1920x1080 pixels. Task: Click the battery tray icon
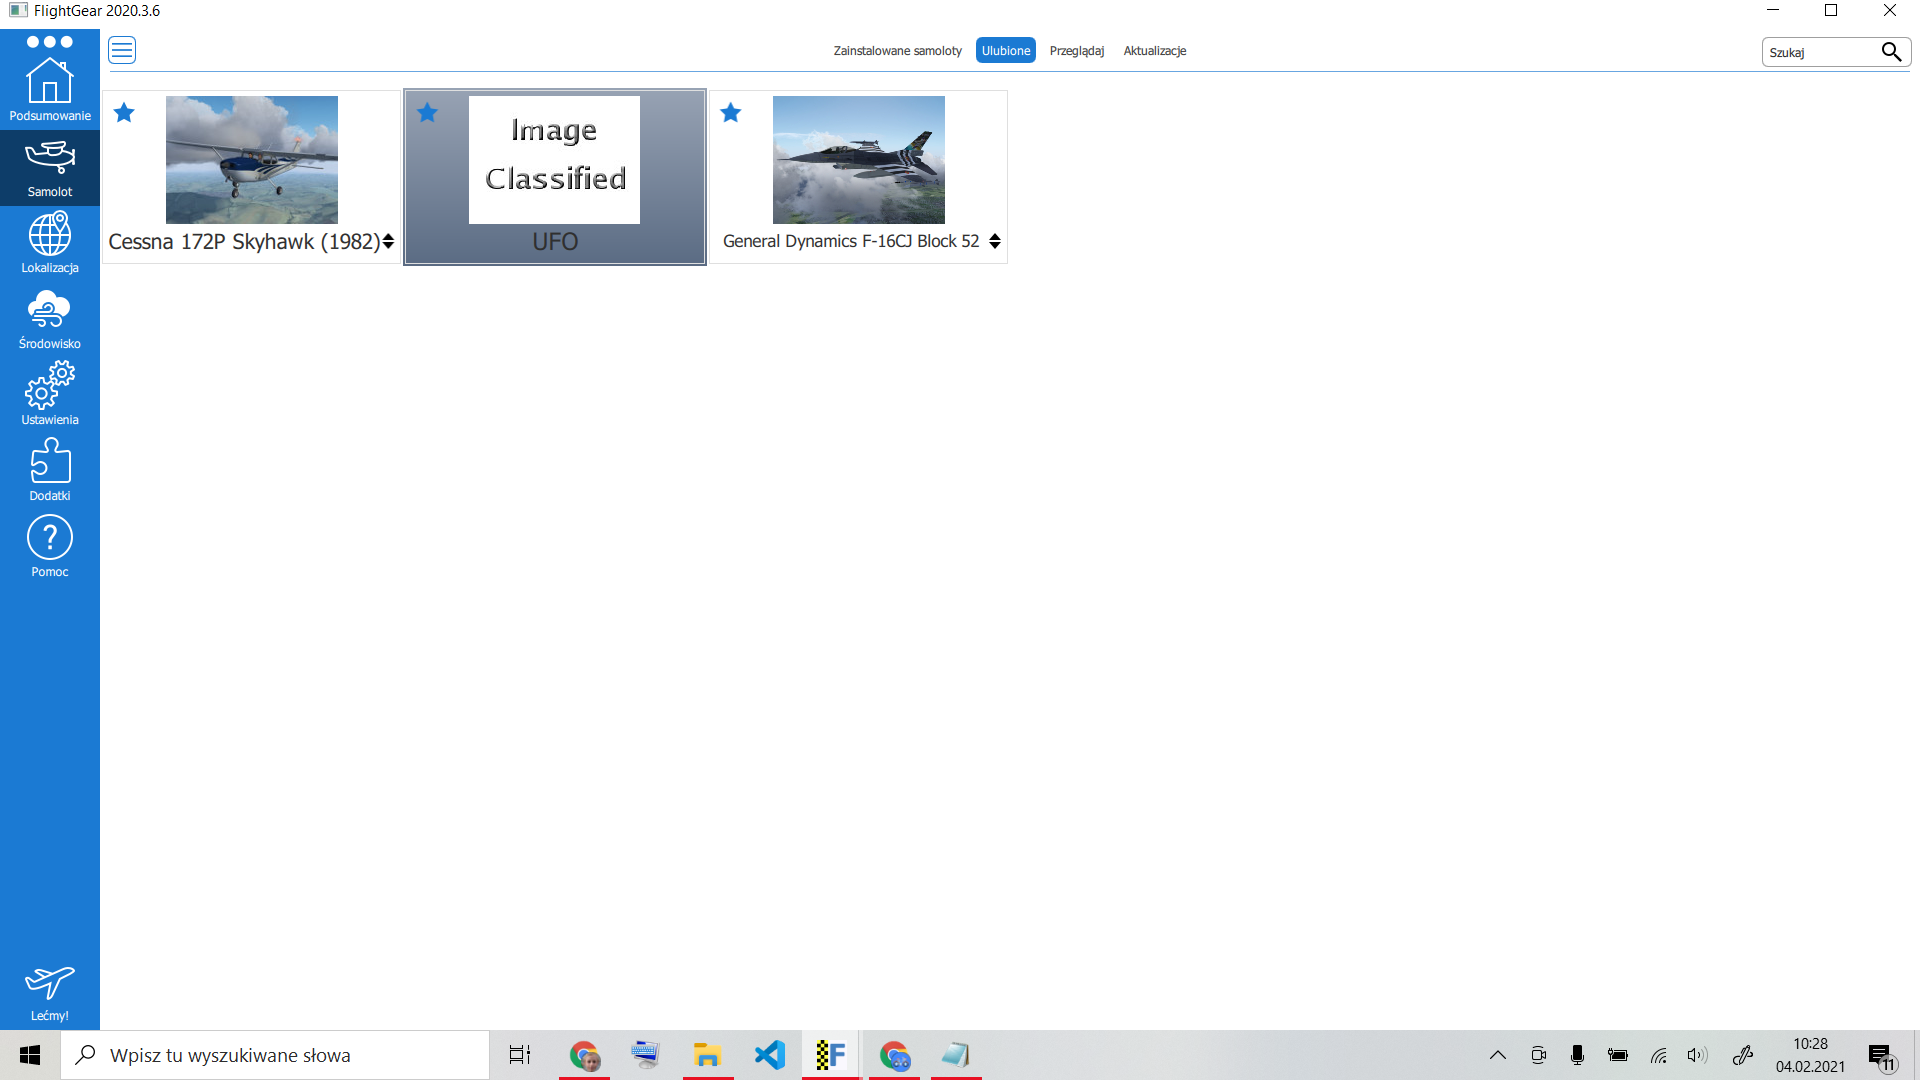(1618, 1055)
